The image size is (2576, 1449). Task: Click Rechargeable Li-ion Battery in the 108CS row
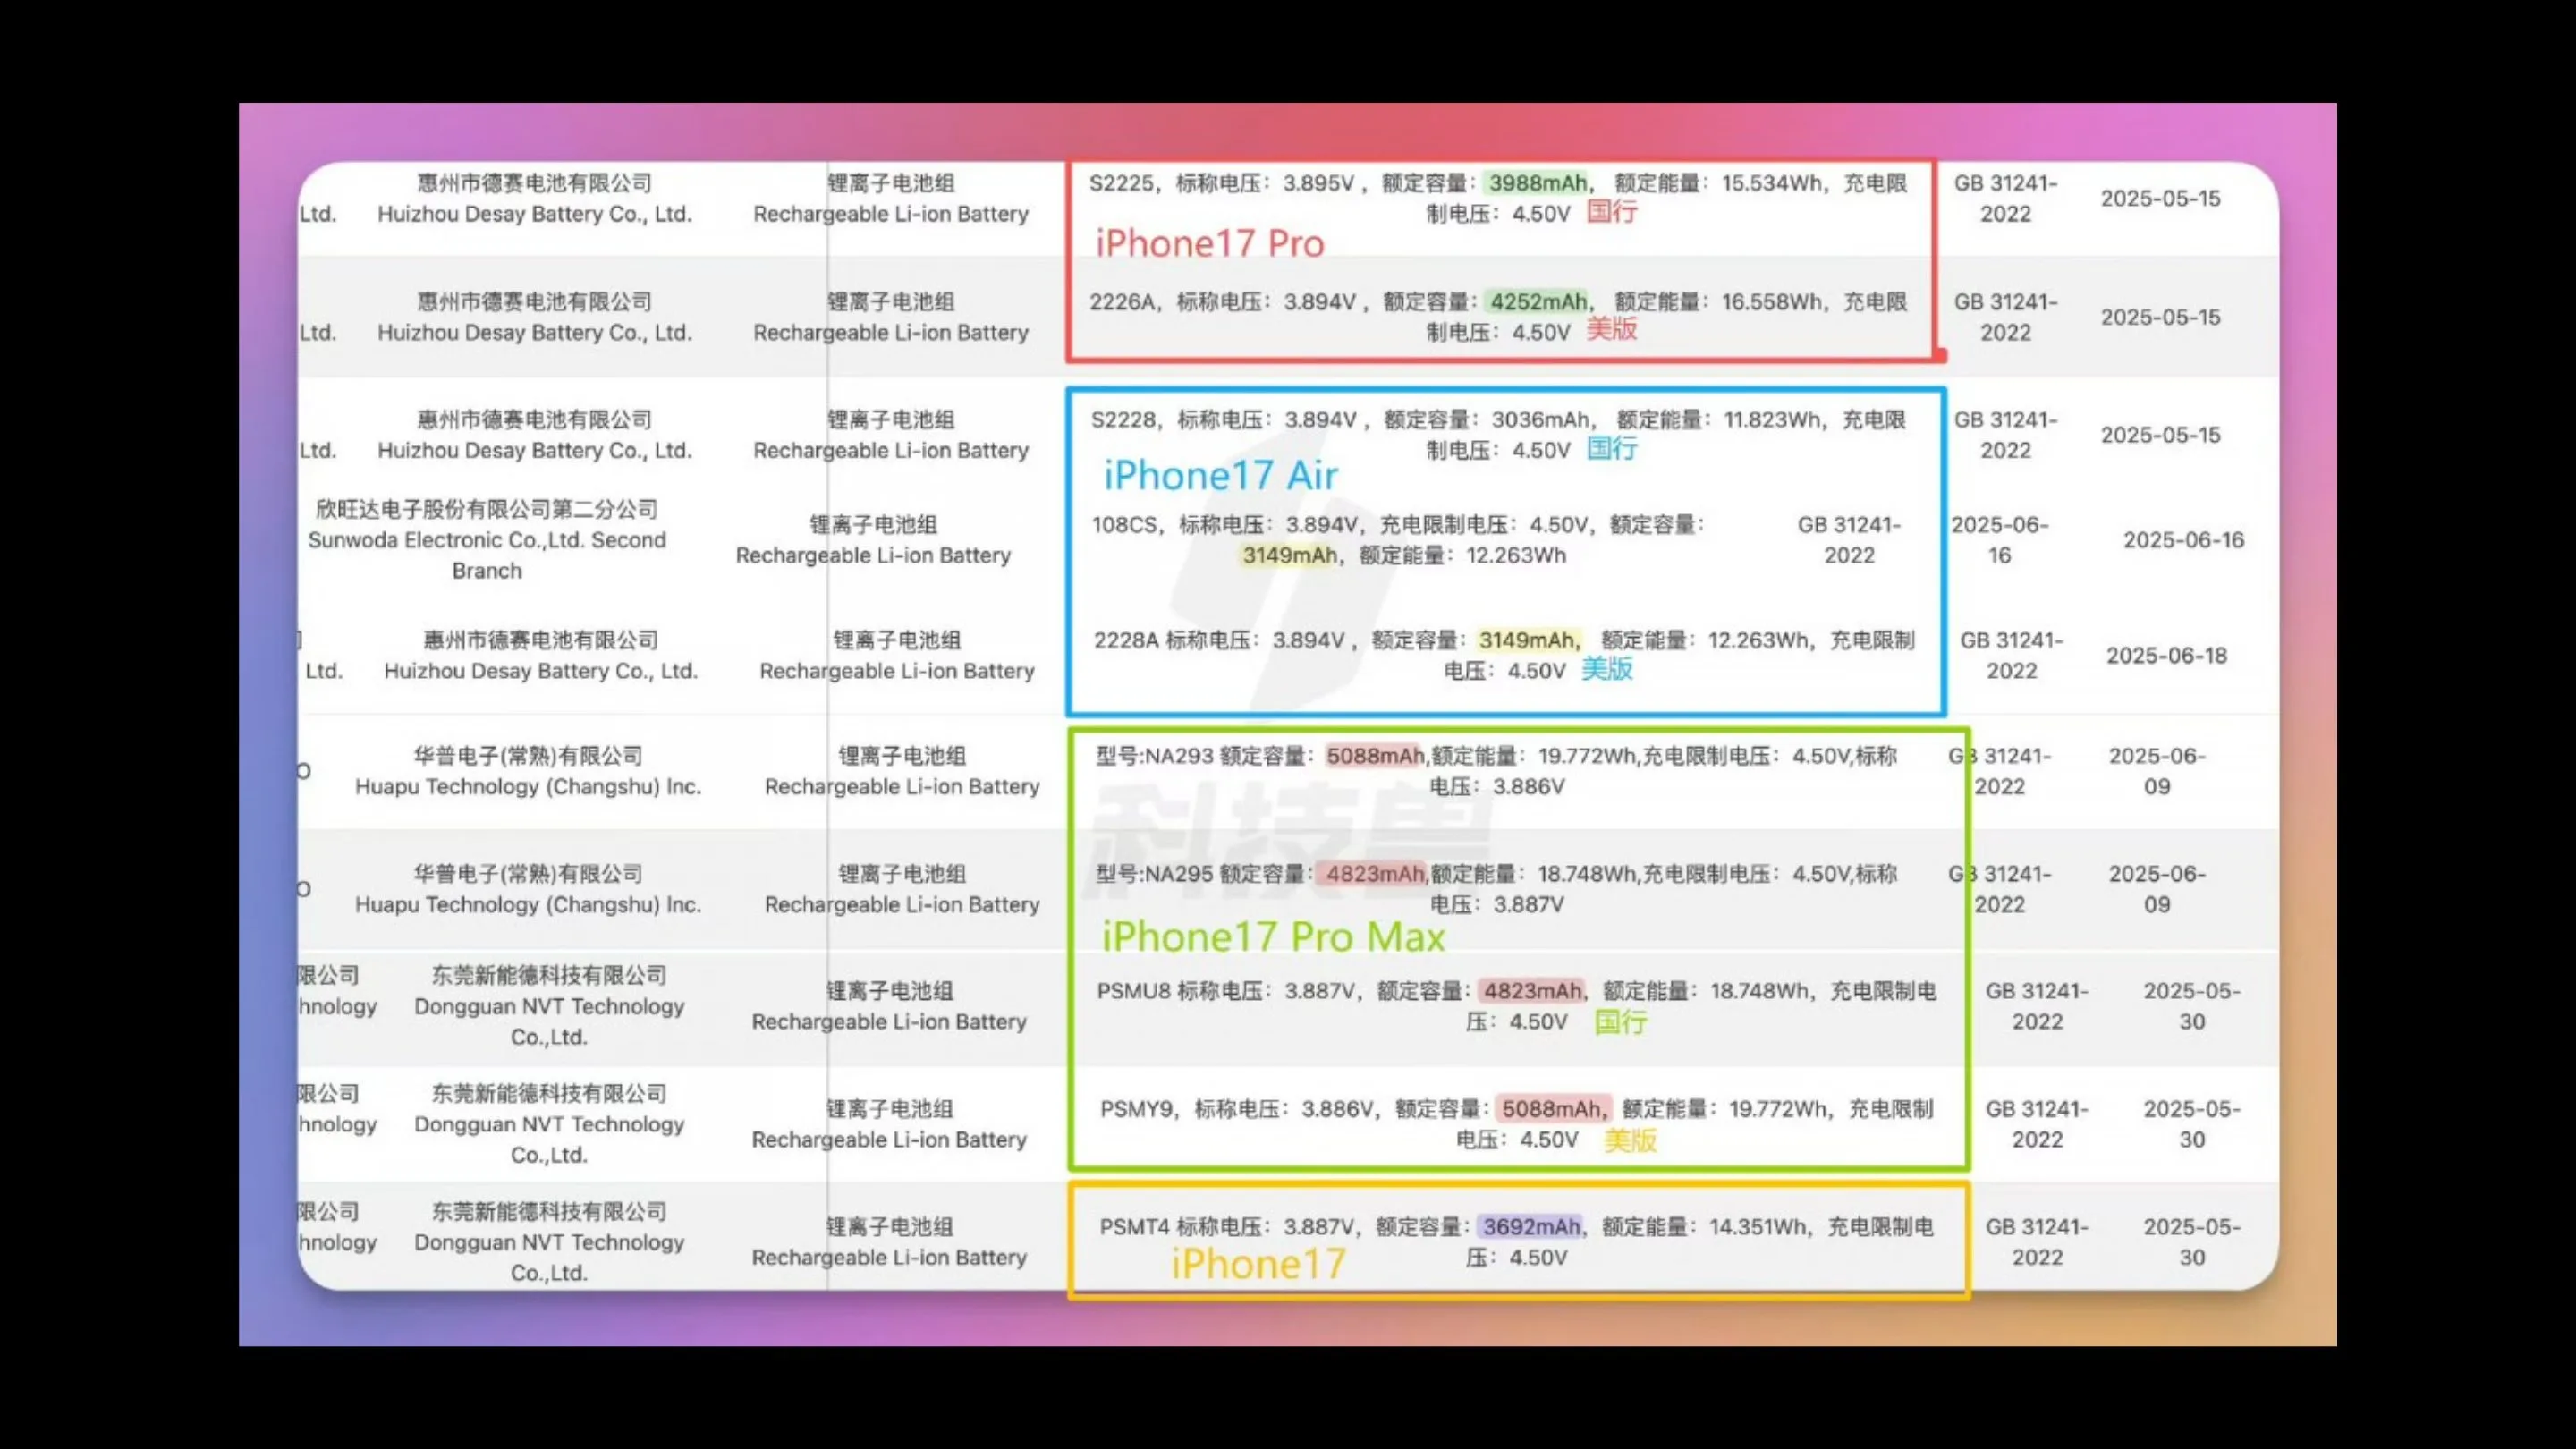coord(873,555)
